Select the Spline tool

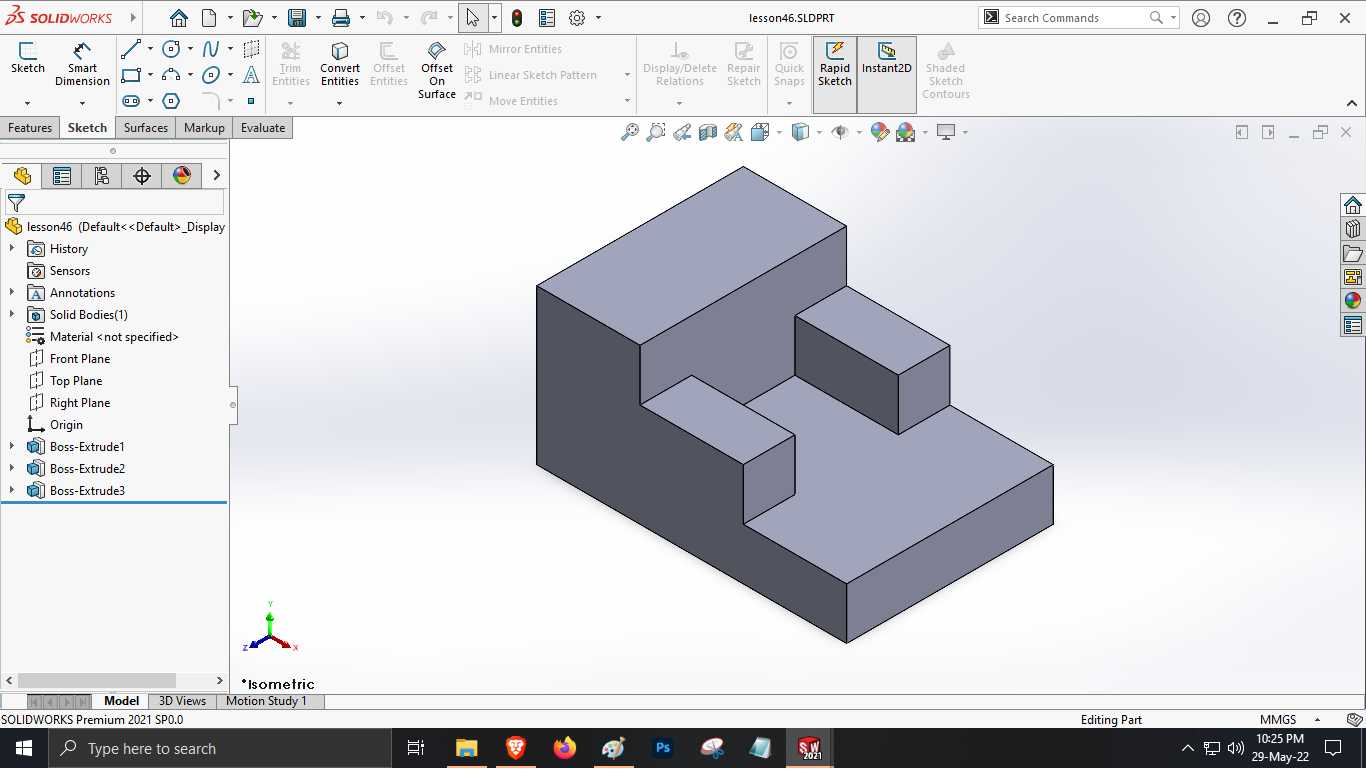click(211, 49)
